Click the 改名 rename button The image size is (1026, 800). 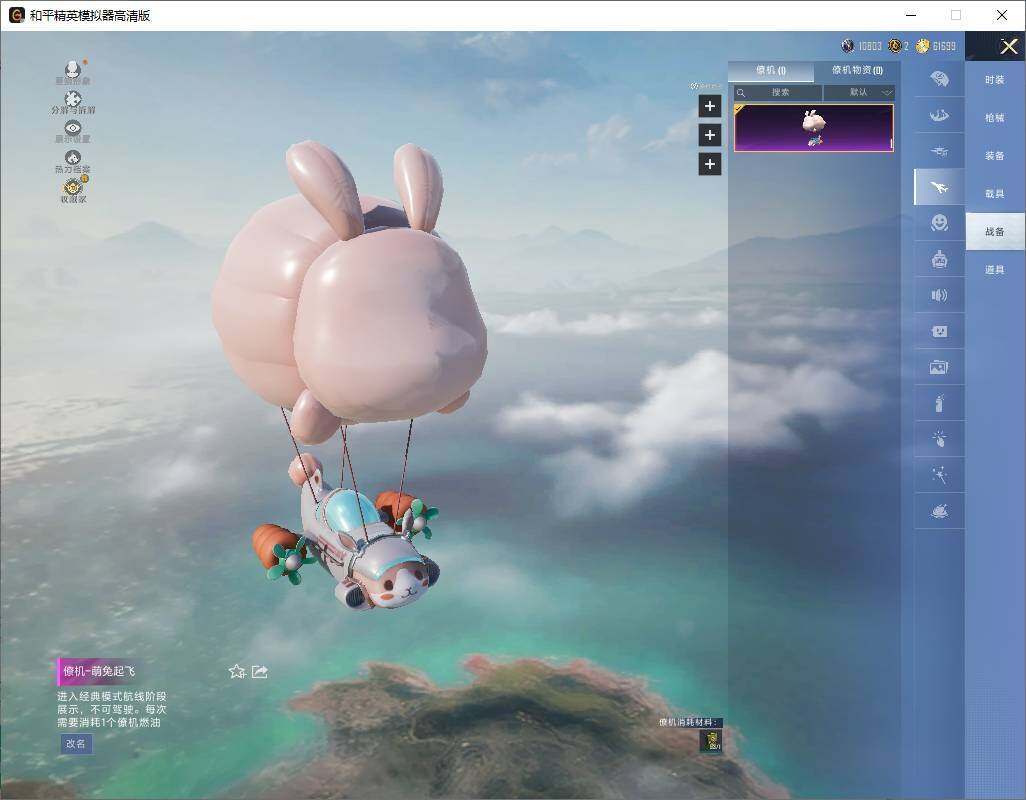pos(76,744)
